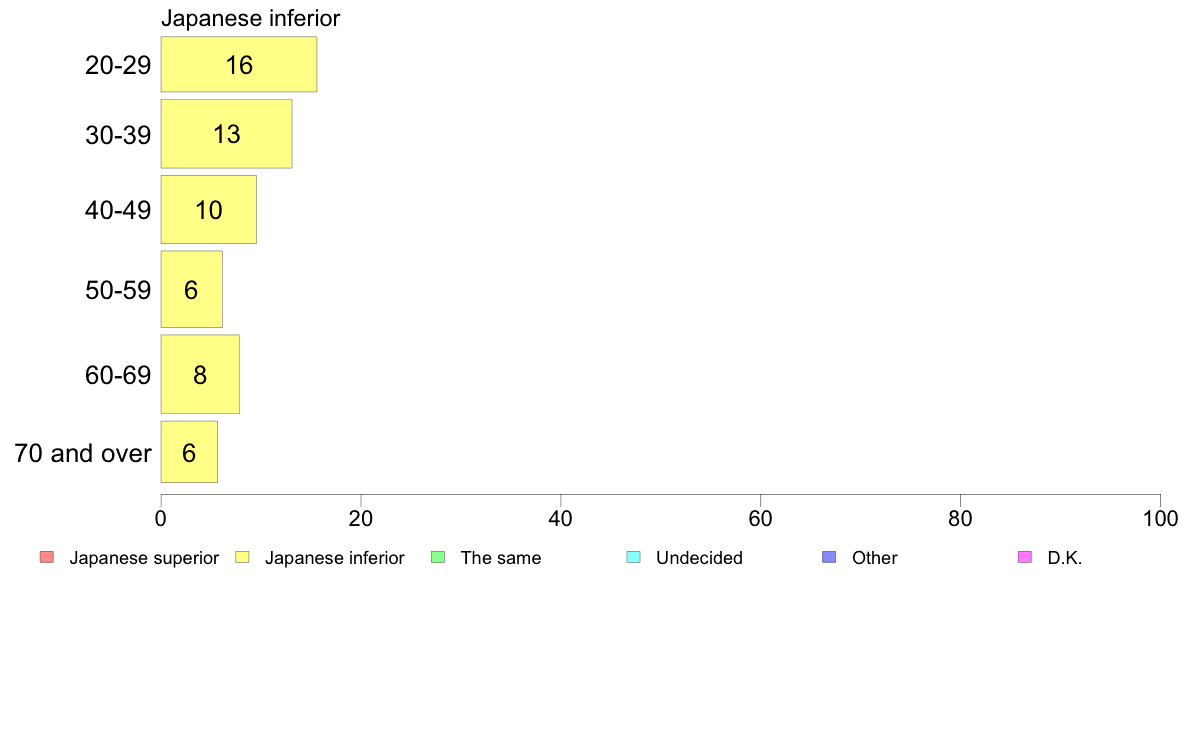Click the magenta D.K. legend swatch
1188x736 pixels.
[x=1023, y=557]
